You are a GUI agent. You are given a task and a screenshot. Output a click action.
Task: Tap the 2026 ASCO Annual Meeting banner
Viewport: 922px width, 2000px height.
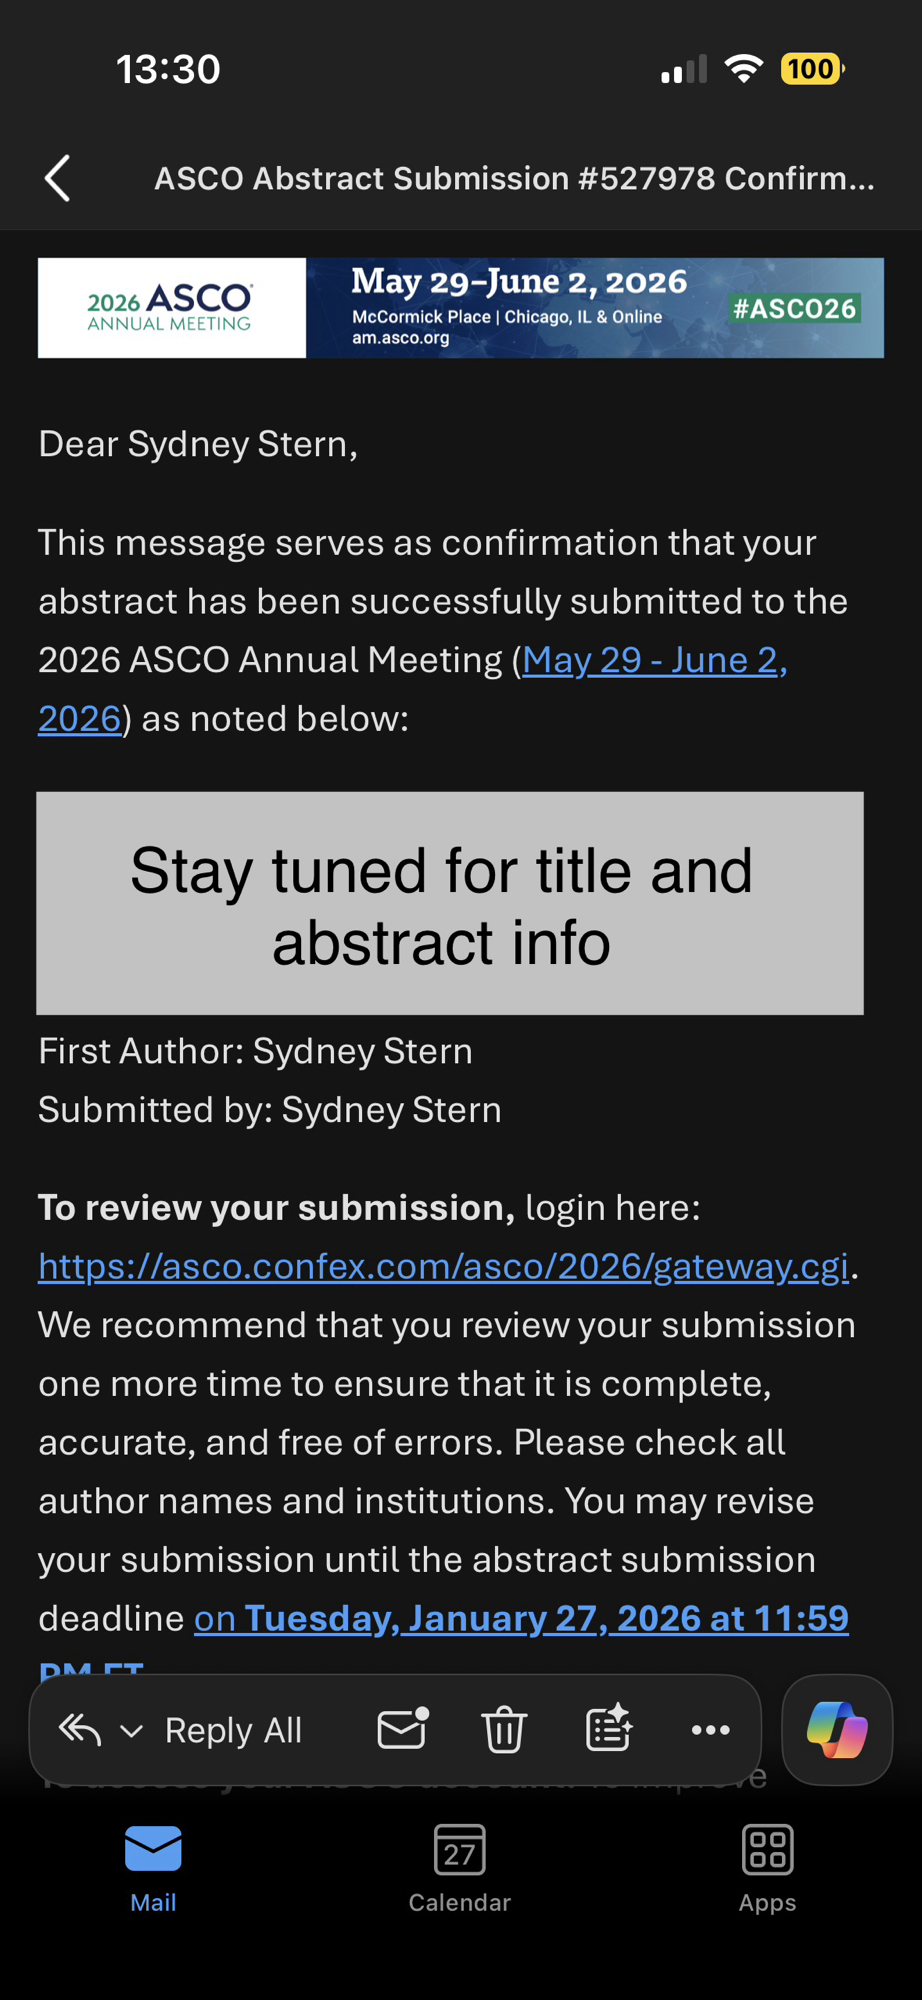[460, 308]
